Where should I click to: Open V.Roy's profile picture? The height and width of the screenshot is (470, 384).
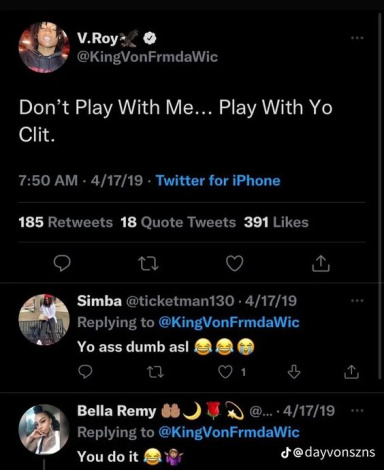pos(44,47)
